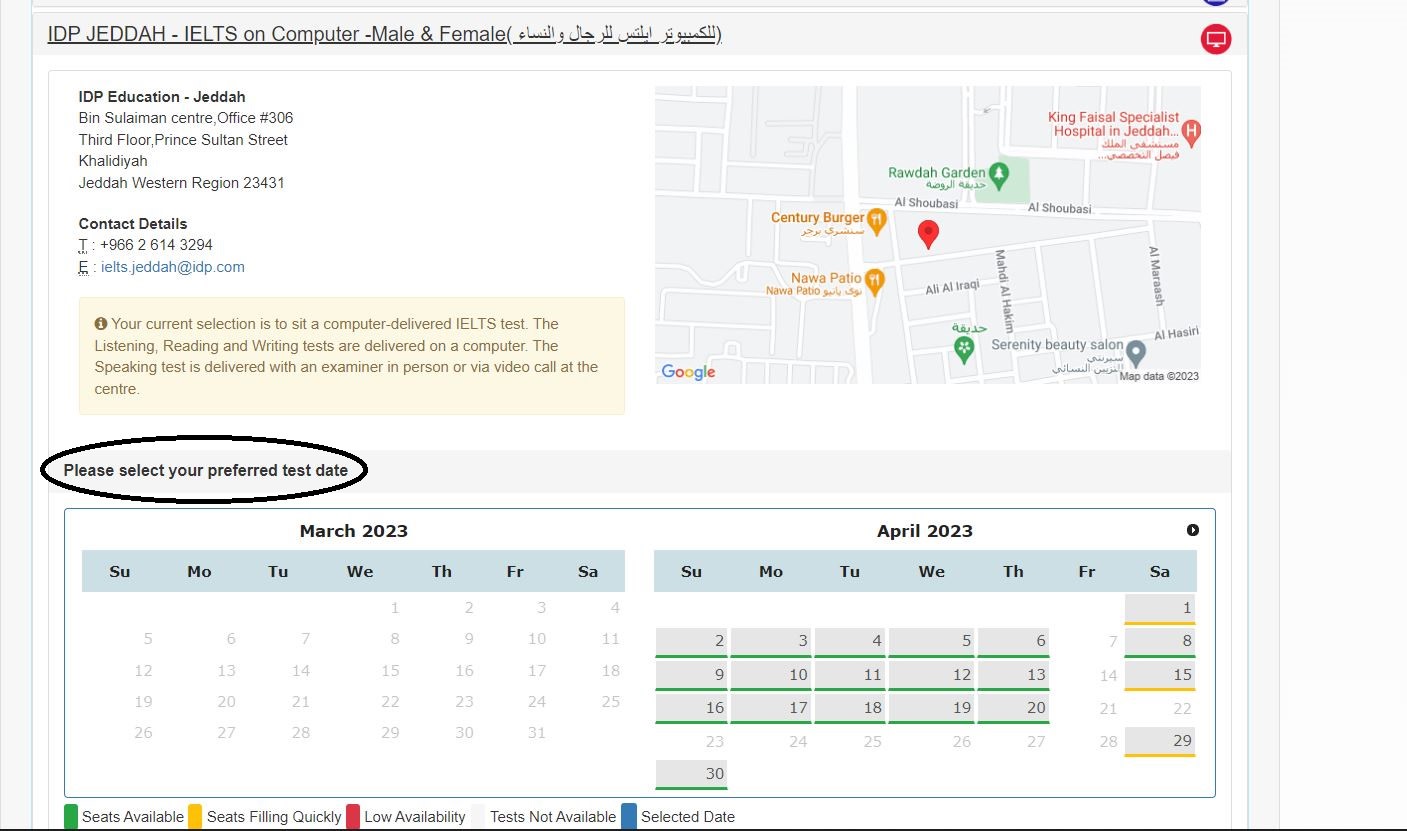Choose April 30 test date

pos(691,773)
